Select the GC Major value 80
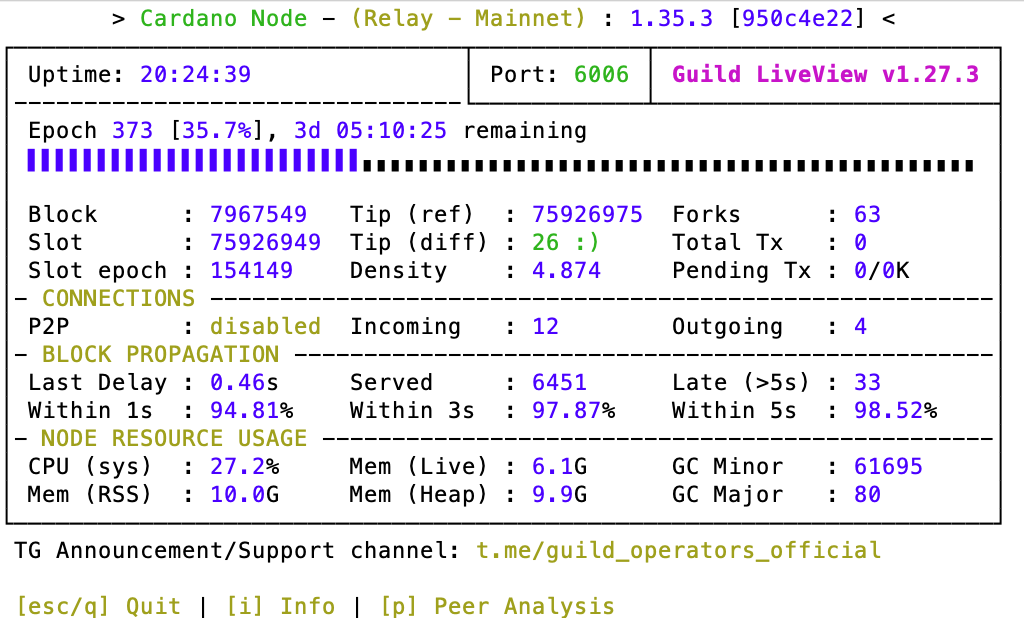Screen dimensions: 1024x618 [867, 494]
